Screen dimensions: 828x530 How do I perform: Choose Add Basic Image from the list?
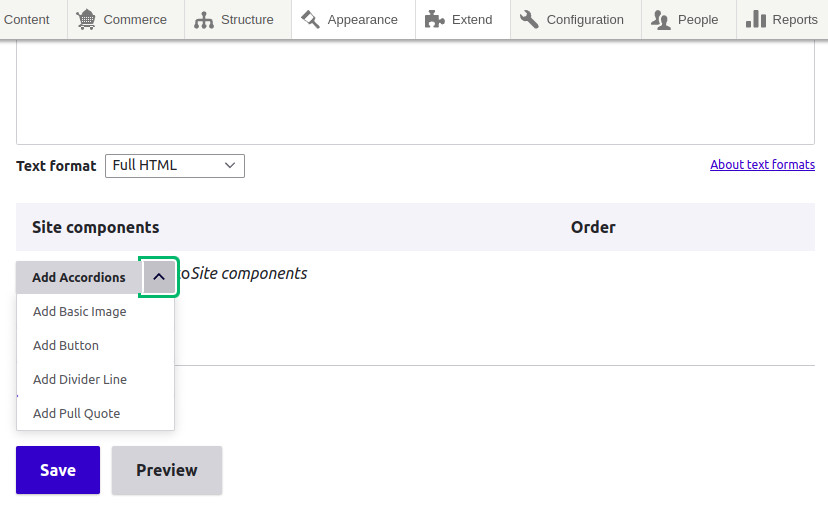point(80,311)
